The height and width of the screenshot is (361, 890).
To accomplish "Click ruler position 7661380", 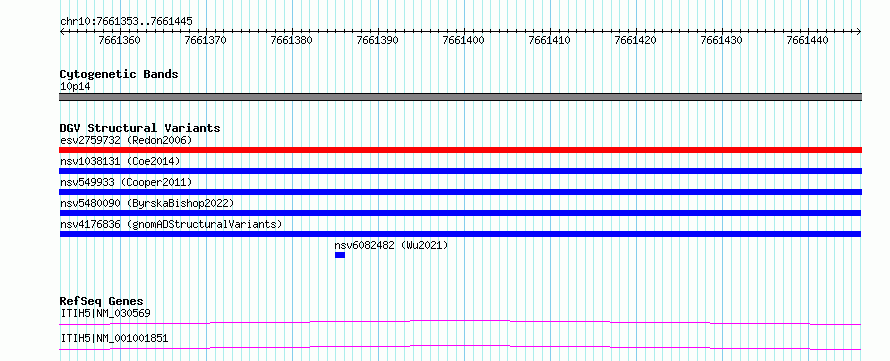I will coord(291,40).
